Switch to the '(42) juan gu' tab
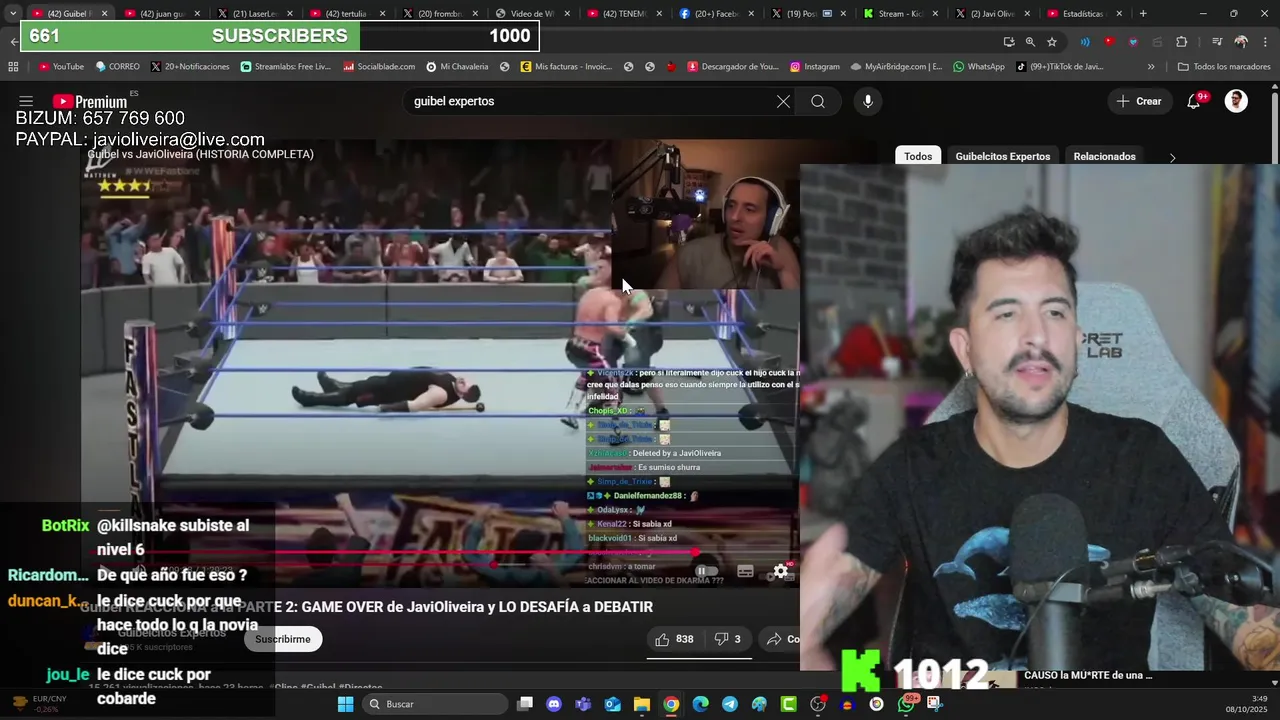The width and height of the screenshot is (1280, 720). click(162, 14)
